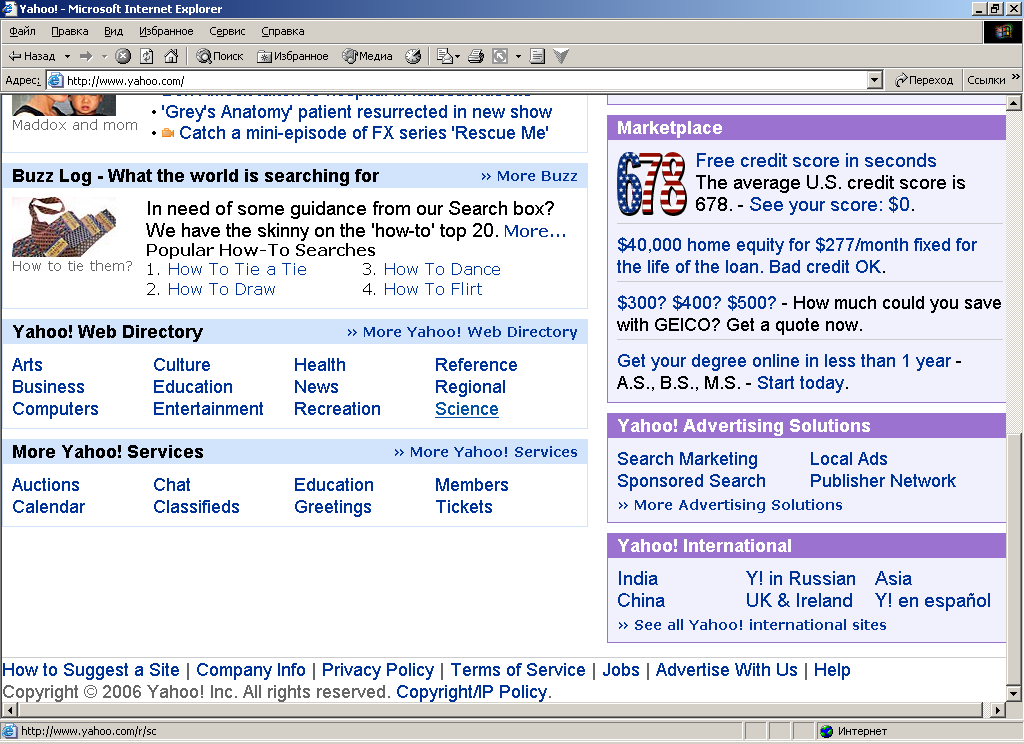Click the horizontal scrollbar left arrow
The height and width of the screenshot is (744, 1024).
(10, 710)
